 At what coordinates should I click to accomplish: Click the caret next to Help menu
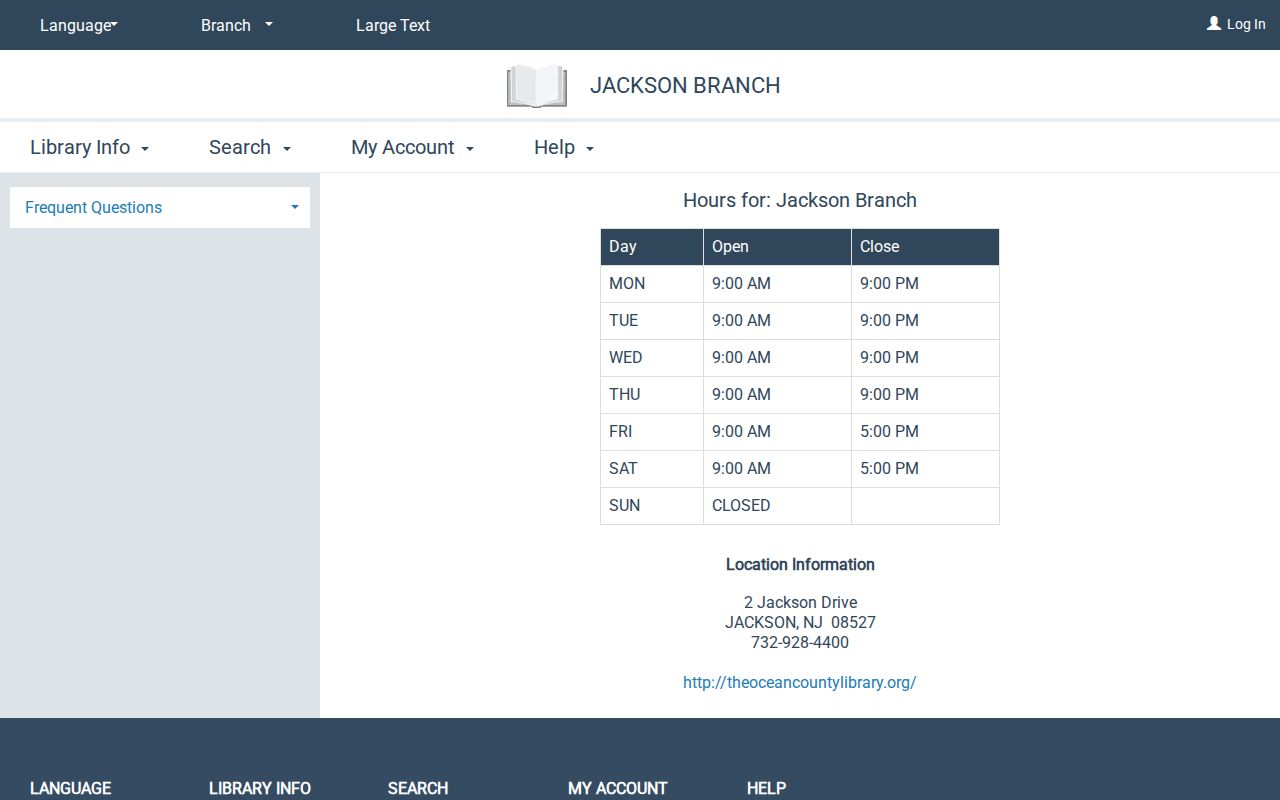click(590, 149)
